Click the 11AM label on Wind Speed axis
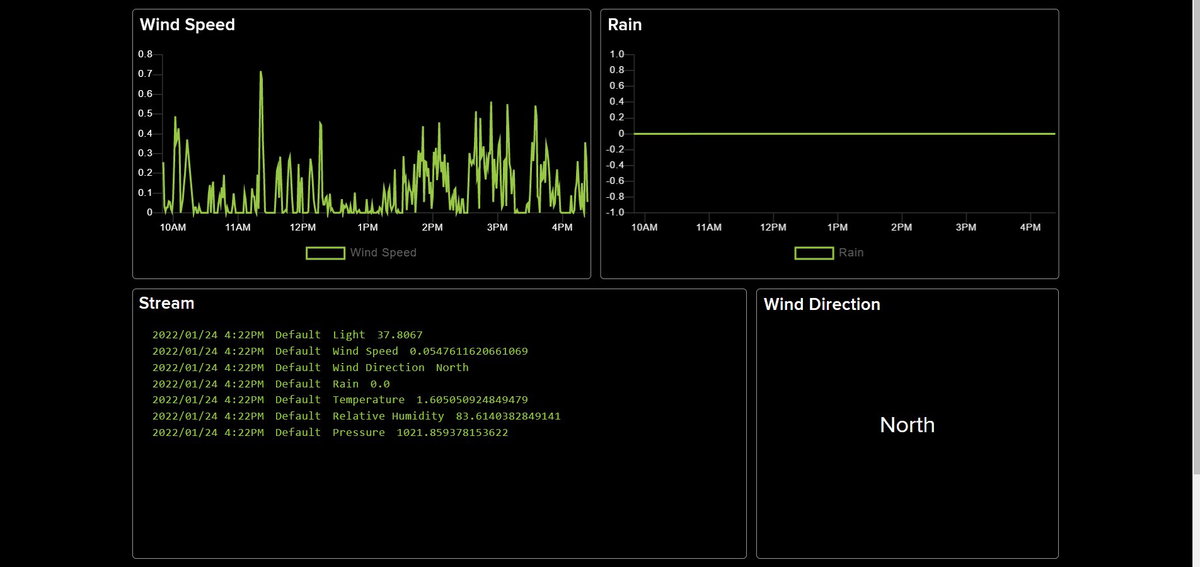The image size is (1200, 567). (x=238, y=228)
